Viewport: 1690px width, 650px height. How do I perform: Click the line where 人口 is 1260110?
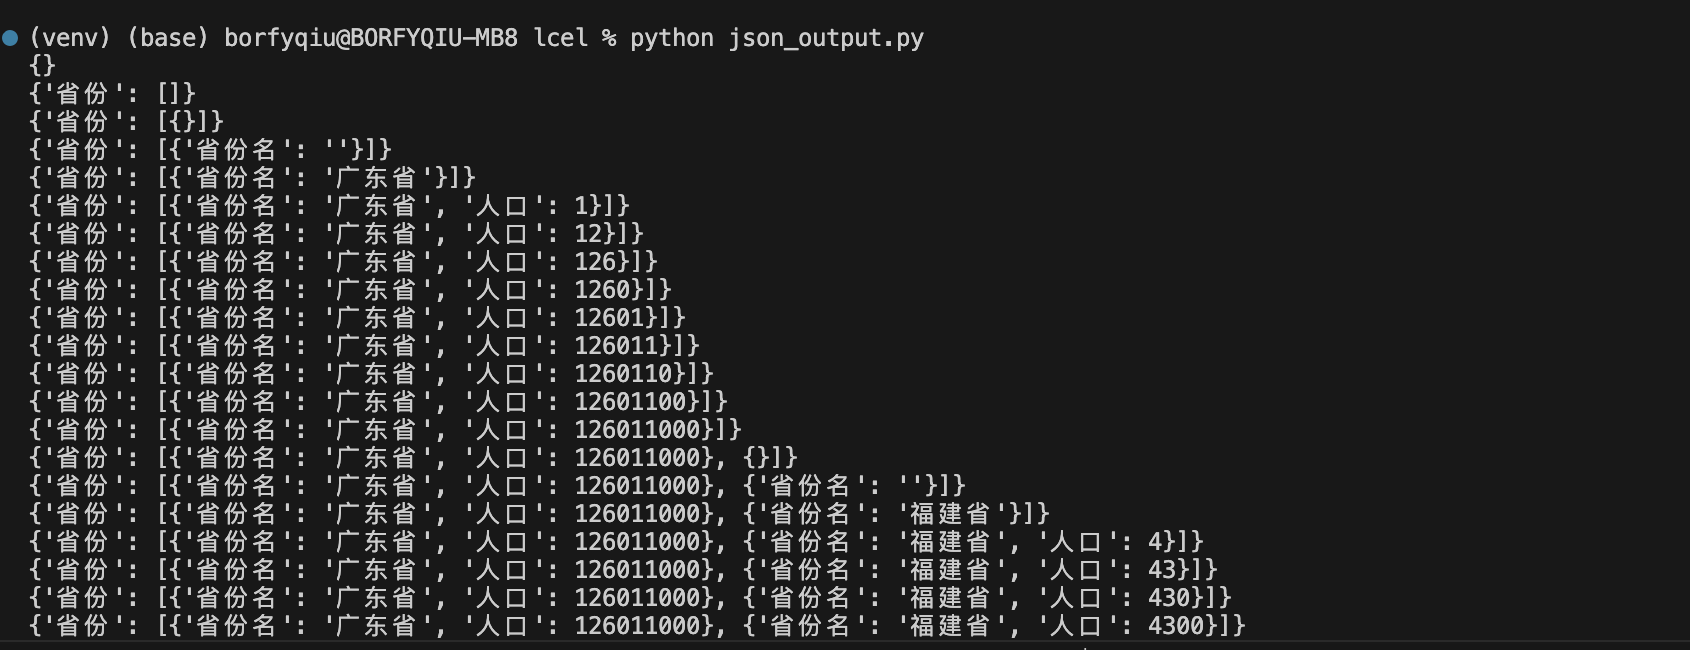pos(371,373)
